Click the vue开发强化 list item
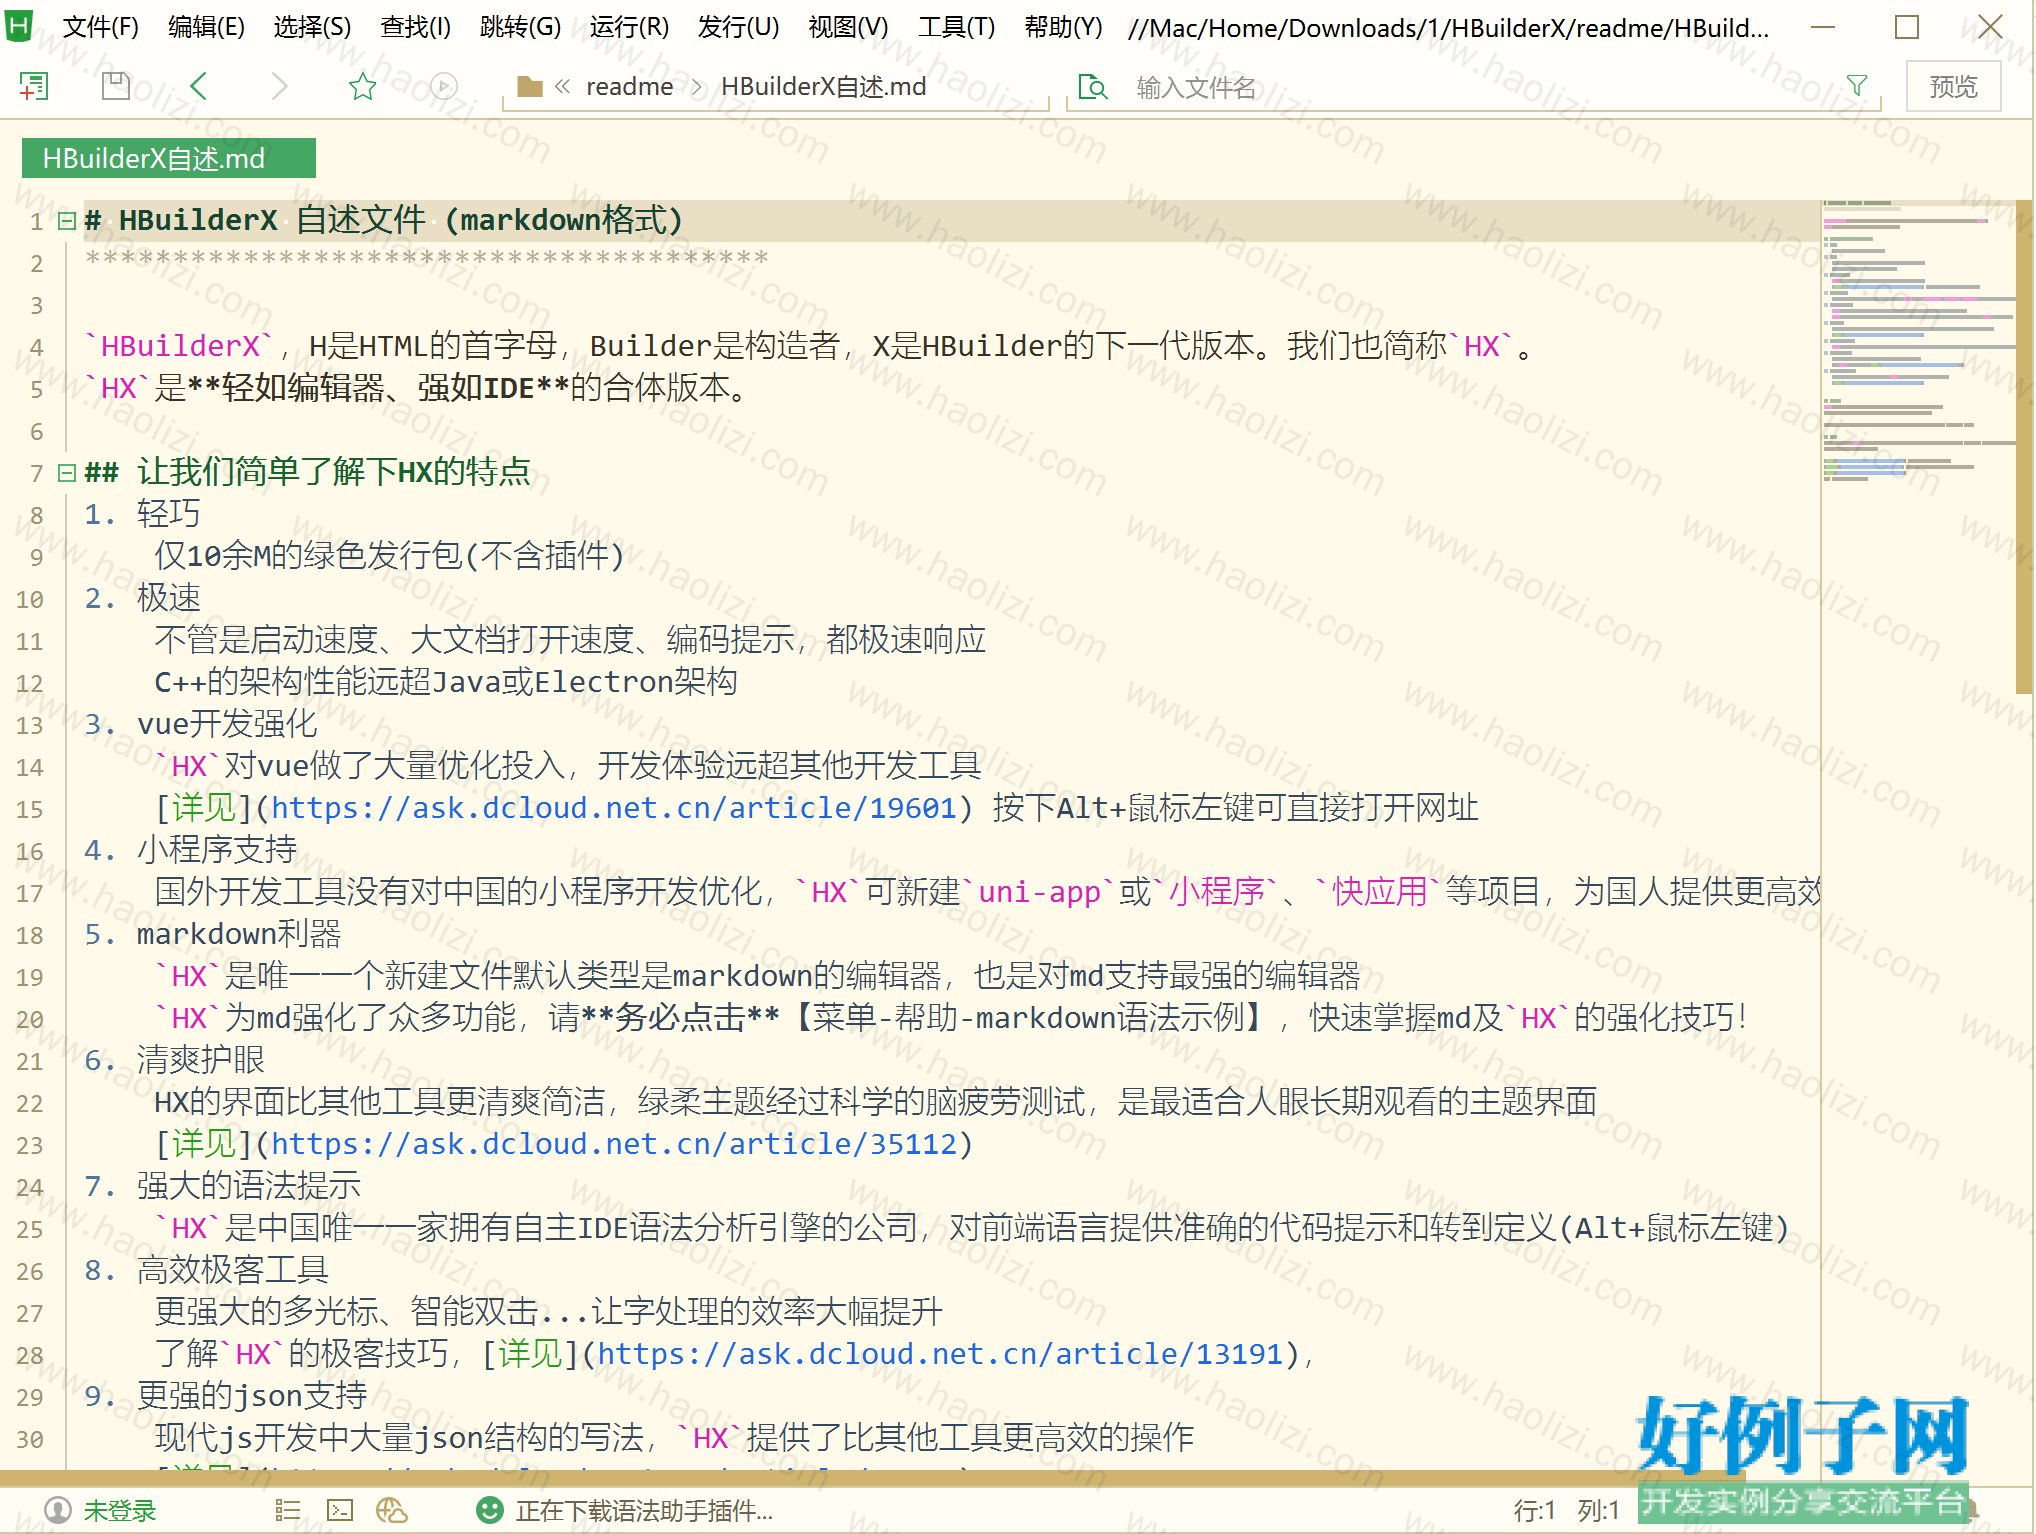Image resolution: width=2036 pixels, height=1534 pixels. click(x=227, y=724)
